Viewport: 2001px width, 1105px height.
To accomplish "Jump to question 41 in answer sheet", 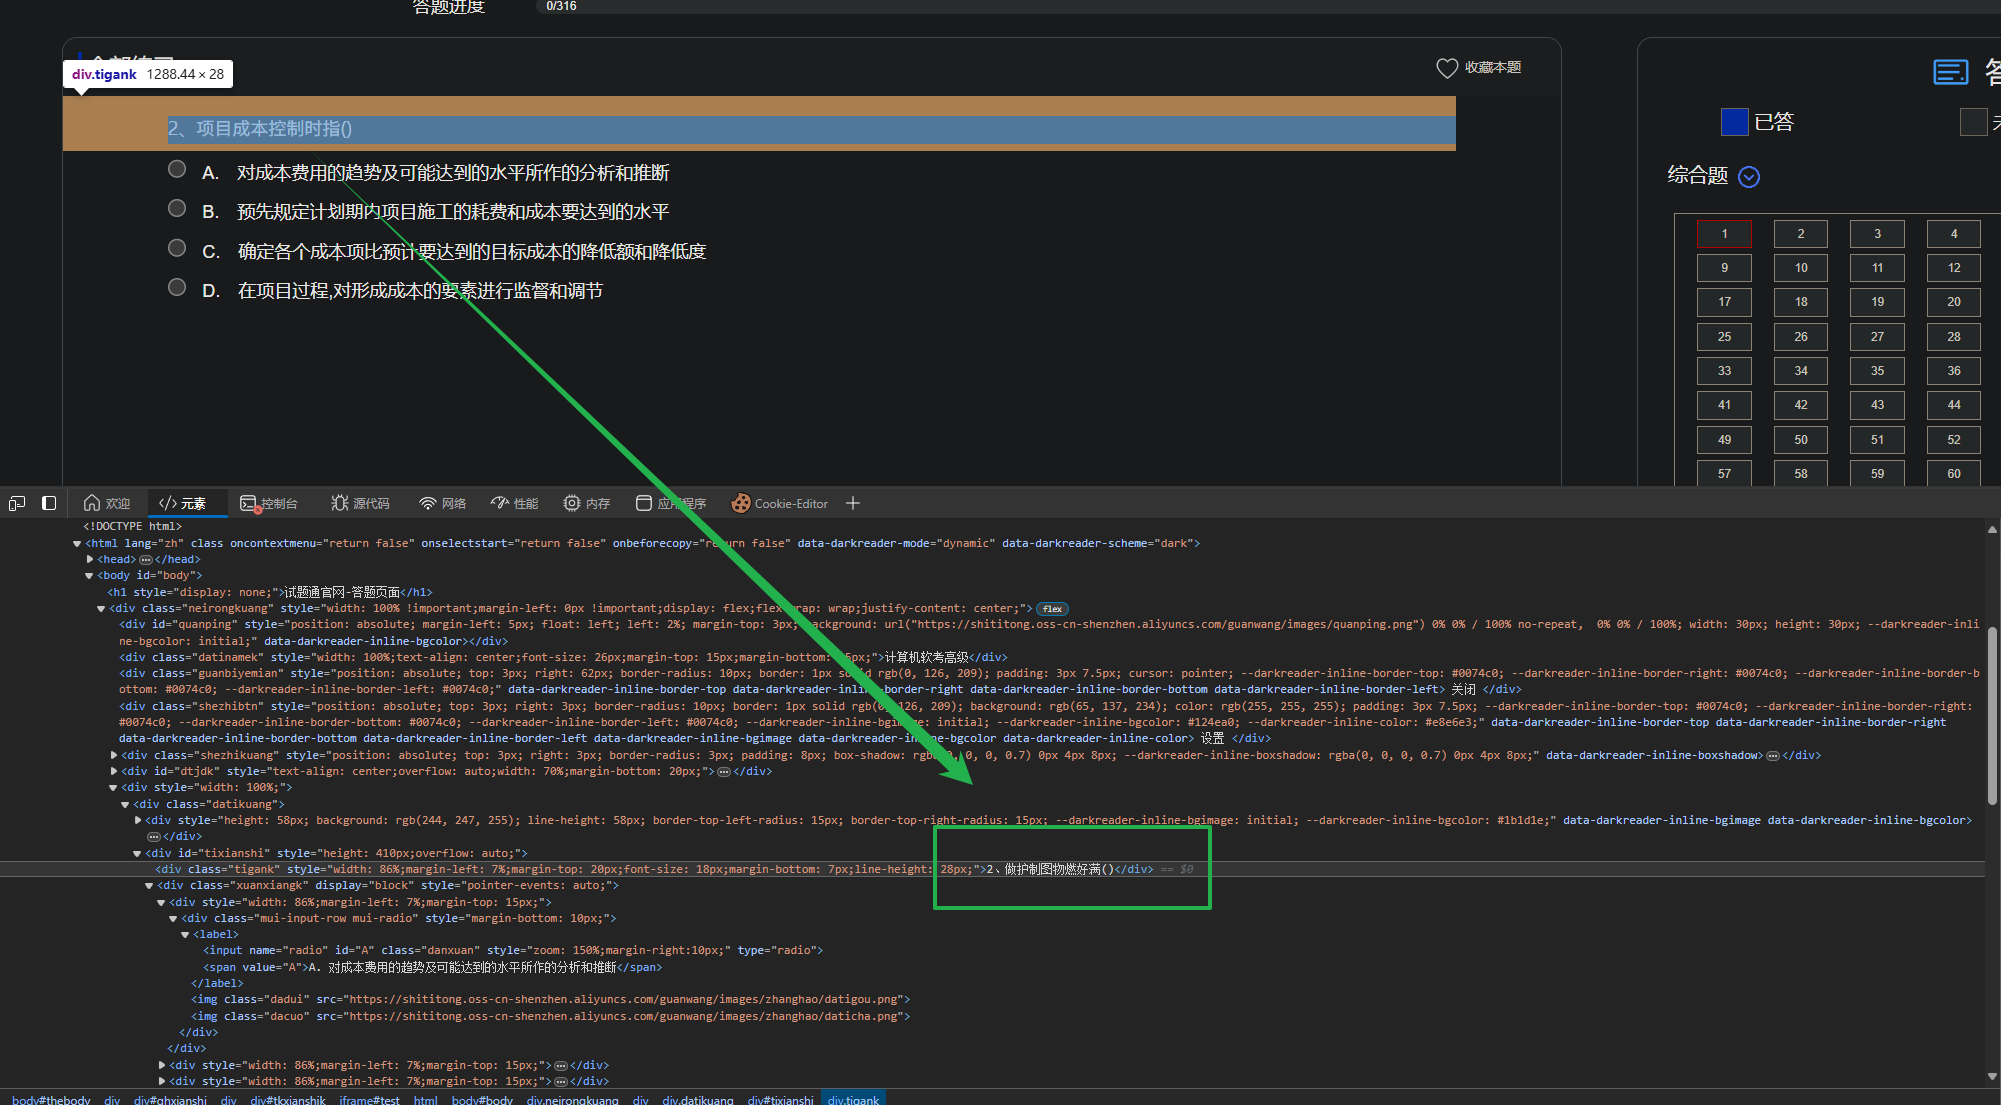I will point(1724,405).
